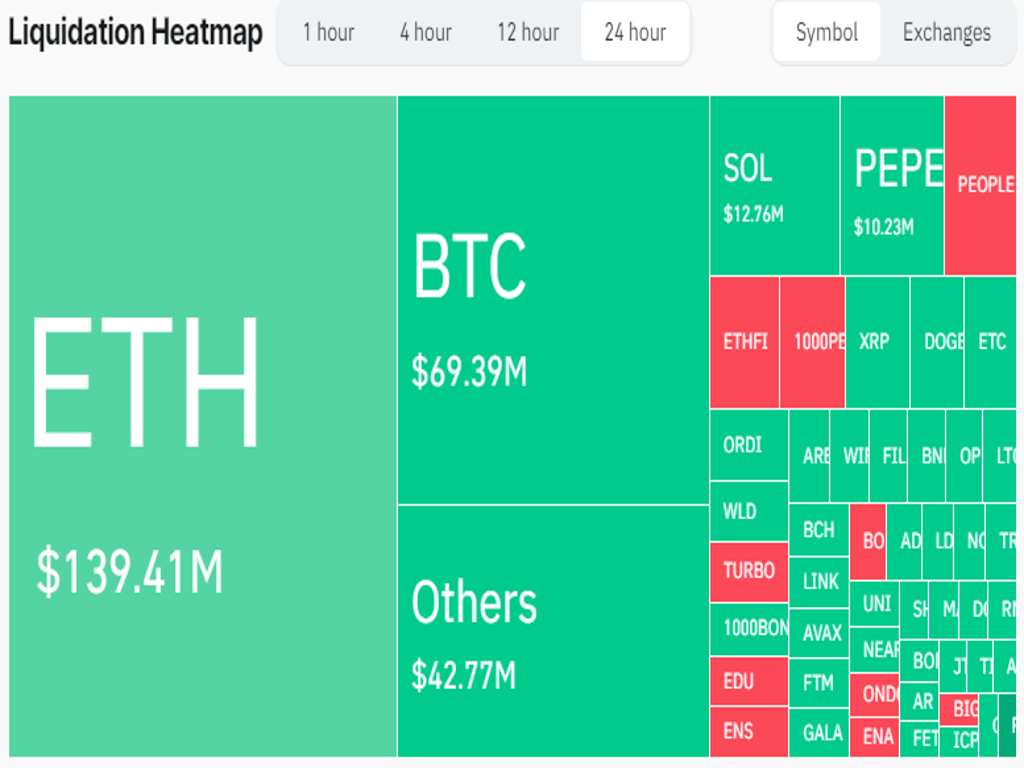The image size is (1024, 768).
Task: Select the XRP tile
Action: pyautogui.click(x=877, y=342)
